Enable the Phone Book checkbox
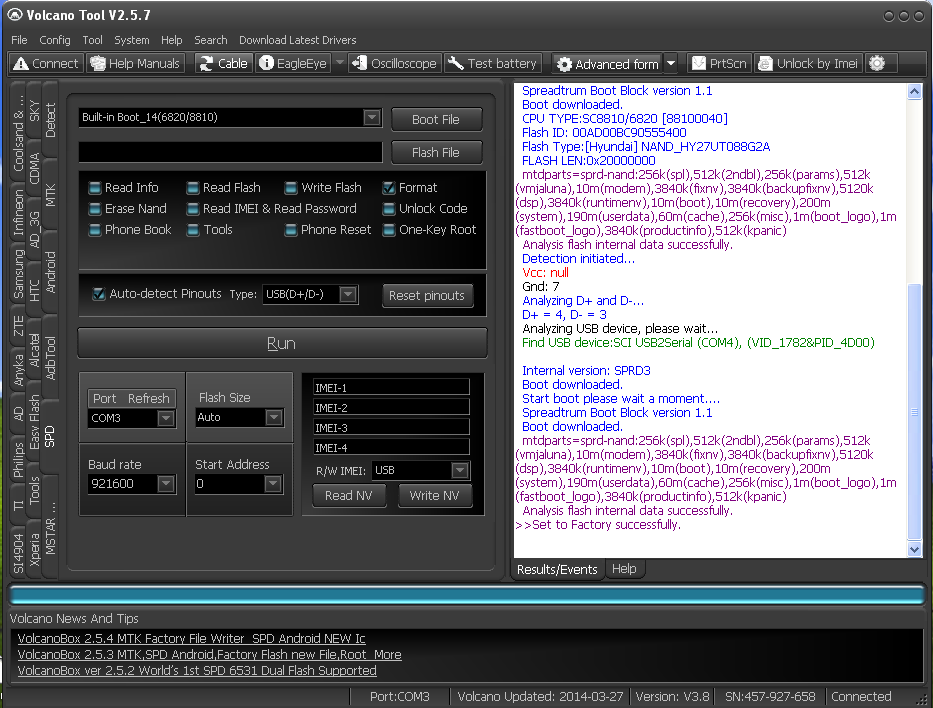This screenshot has height=708, width=933. coord(95,230)
